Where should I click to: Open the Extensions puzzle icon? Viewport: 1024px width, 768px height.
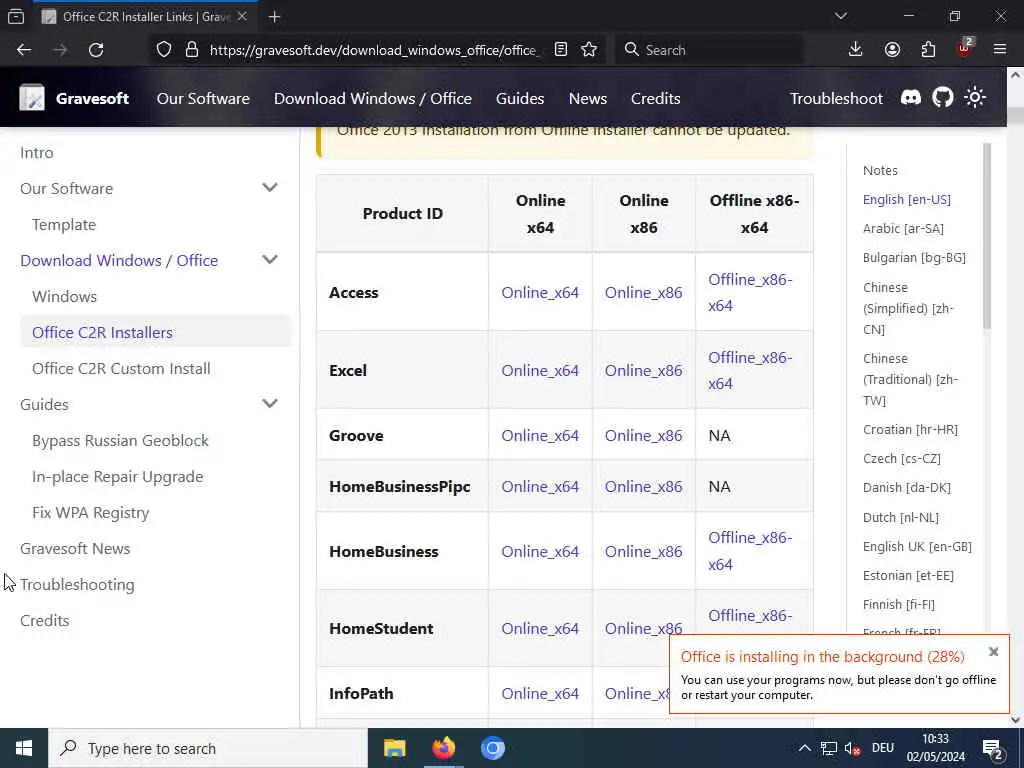tap(928, 50)
